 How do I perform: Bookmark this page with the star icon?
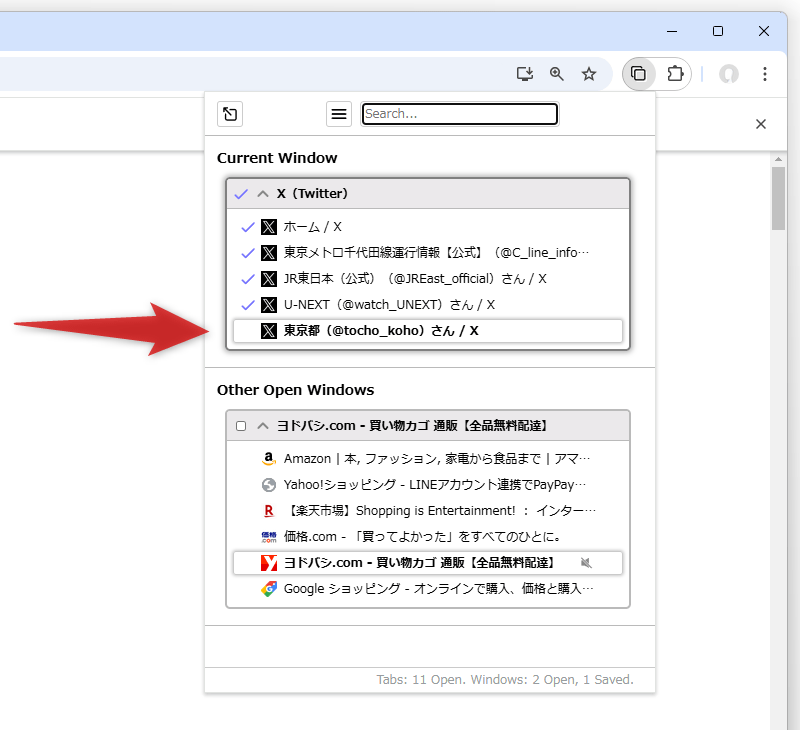[x=589, y=74]
